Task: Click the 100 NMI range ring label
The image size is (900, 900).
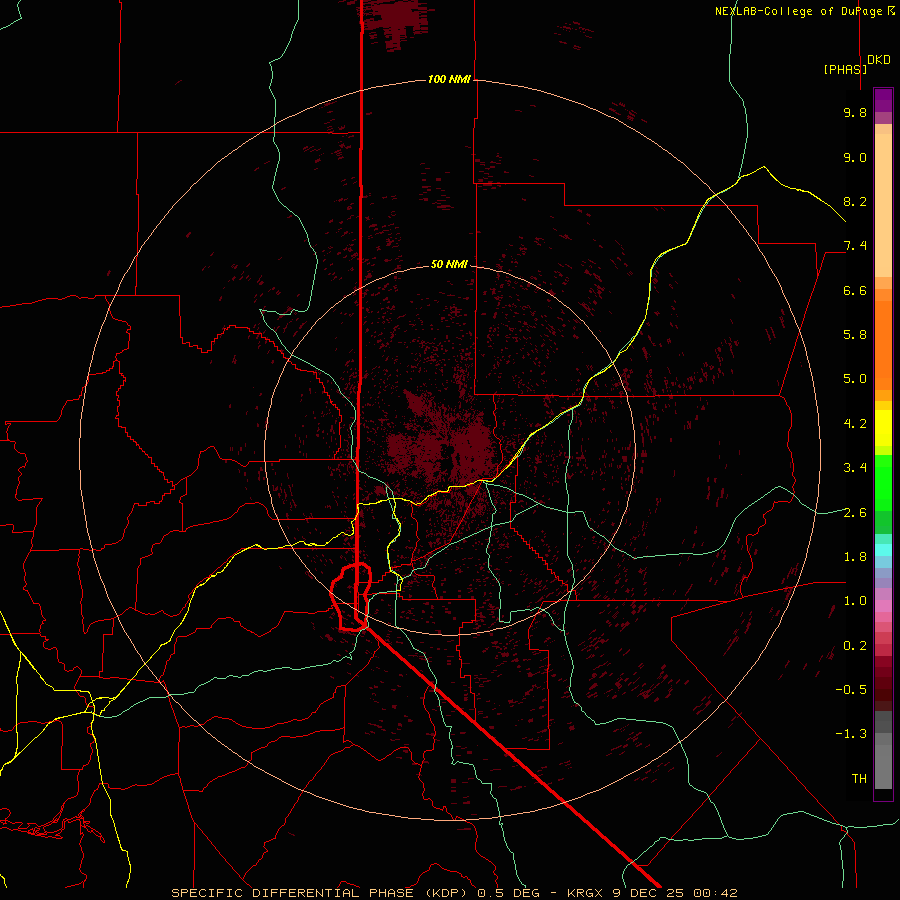Action: click(449, 79)
